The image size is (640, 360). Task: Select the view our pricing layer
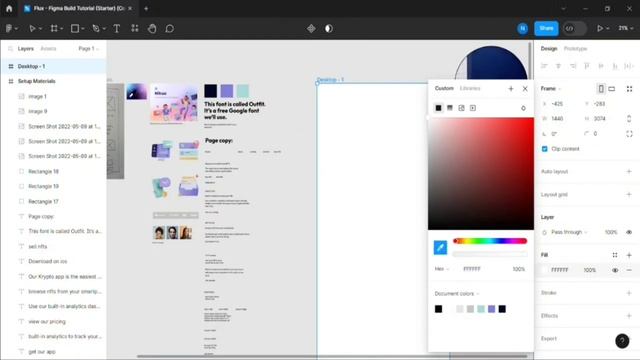click(x=53, y=322)
